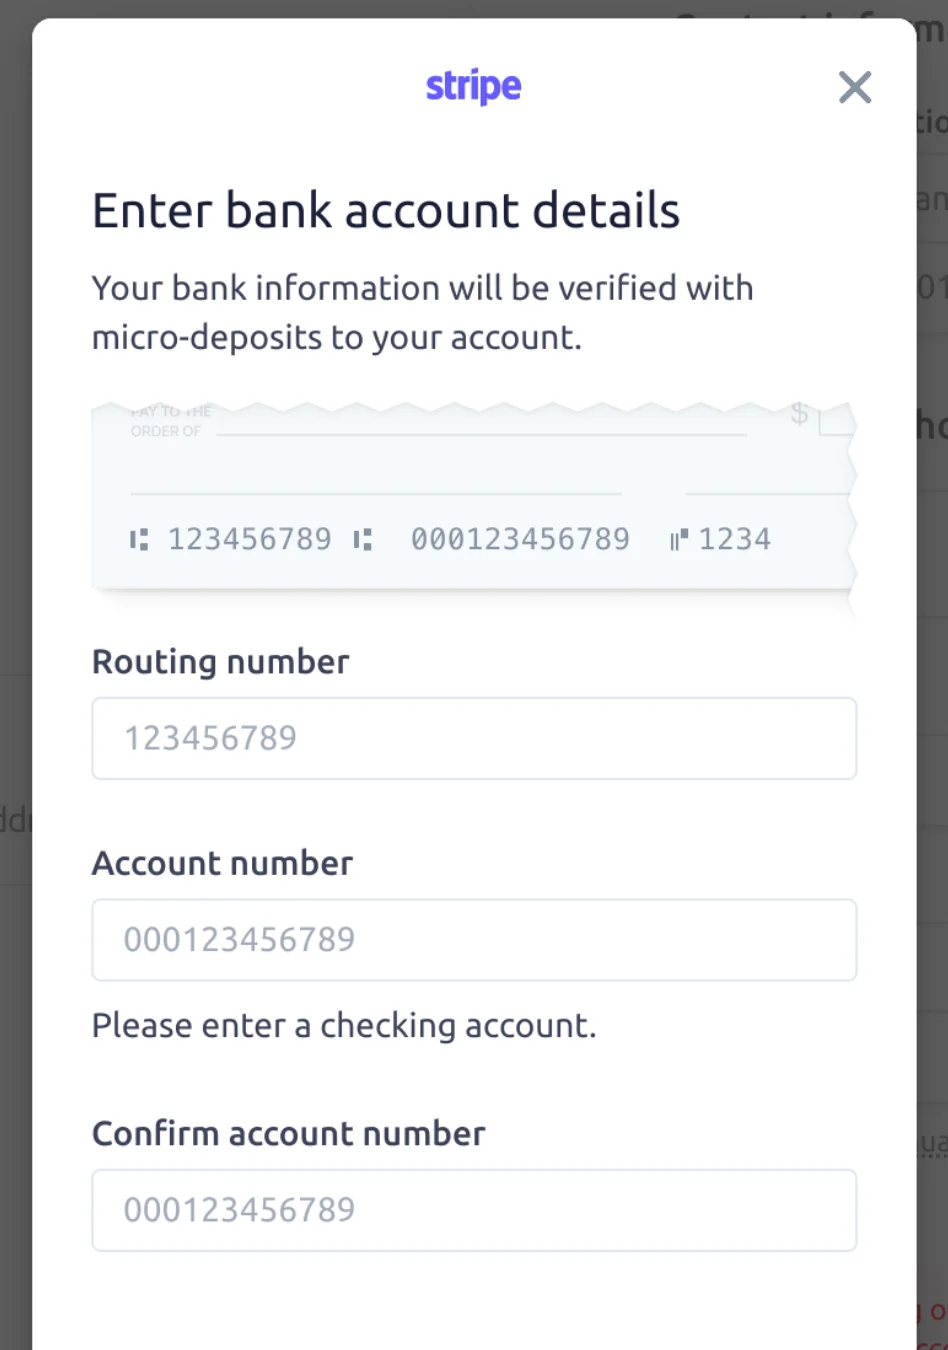Click the transit symbol after routing digits

coord(363,540)
